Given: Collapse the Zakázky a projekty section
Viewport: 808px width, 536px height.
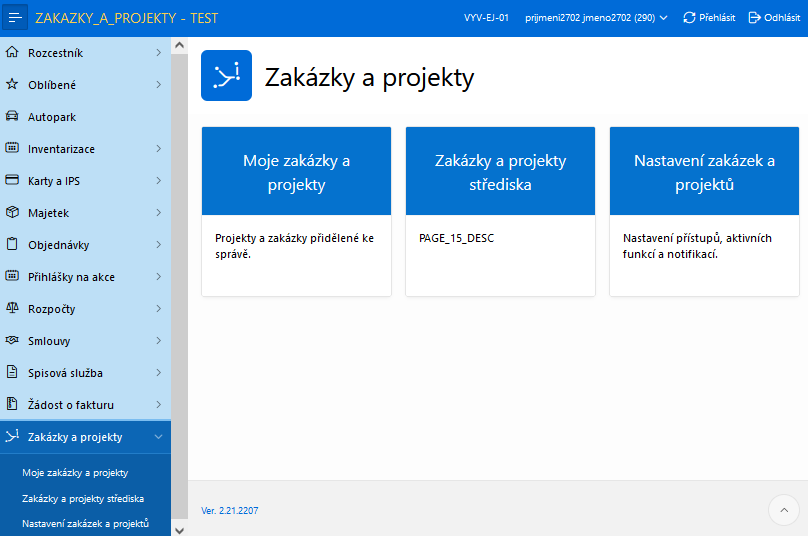Looking at the screenshot, I should click(158, 437).
